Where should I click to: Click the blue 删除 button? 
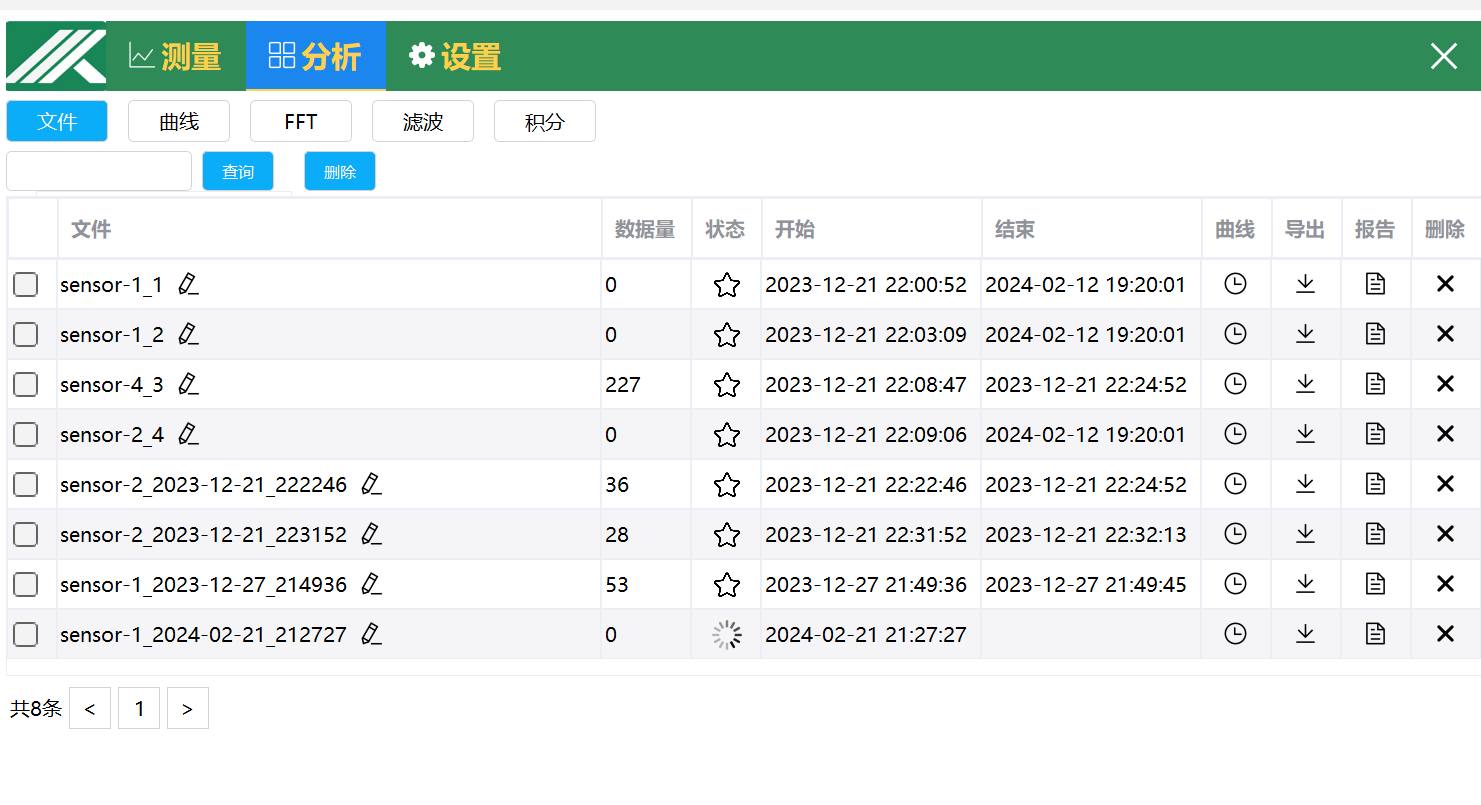coord(340,171)
